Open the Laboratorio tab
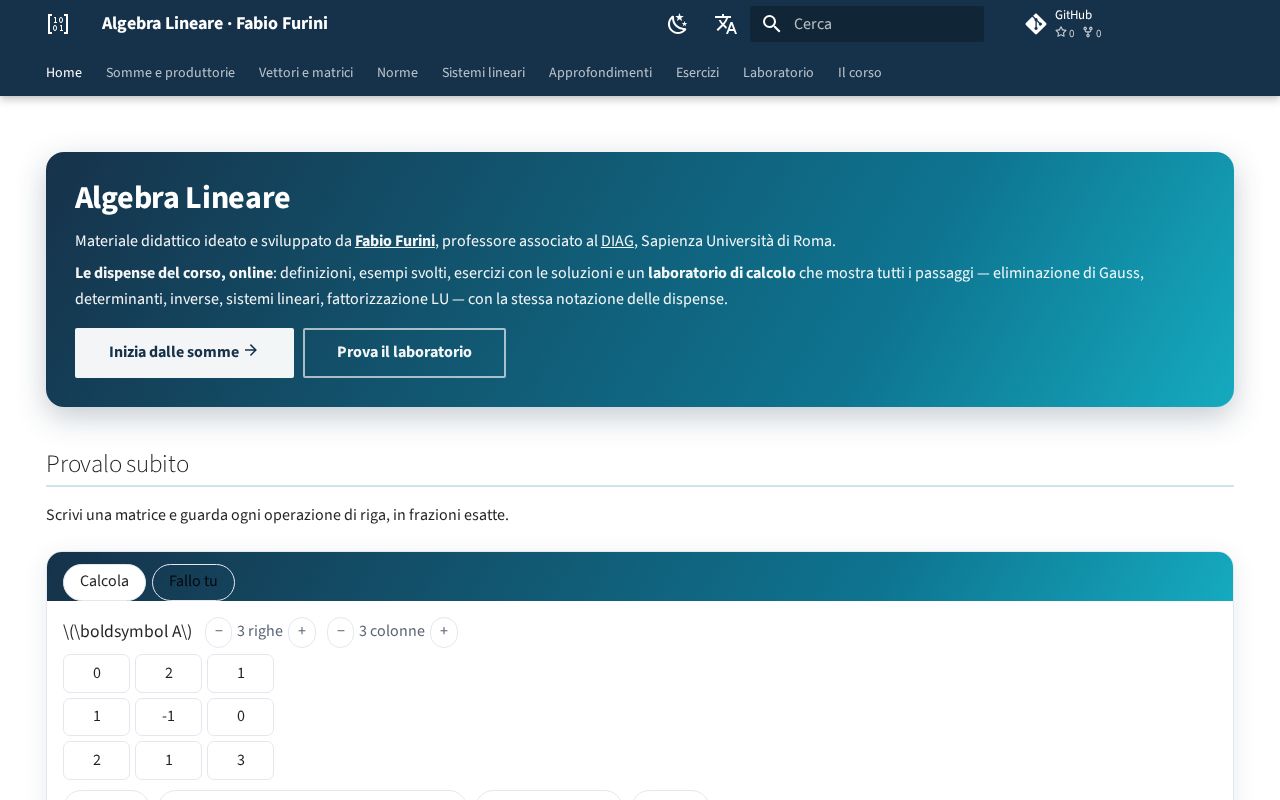The image size is (1280, 800). tap(778, 73)
